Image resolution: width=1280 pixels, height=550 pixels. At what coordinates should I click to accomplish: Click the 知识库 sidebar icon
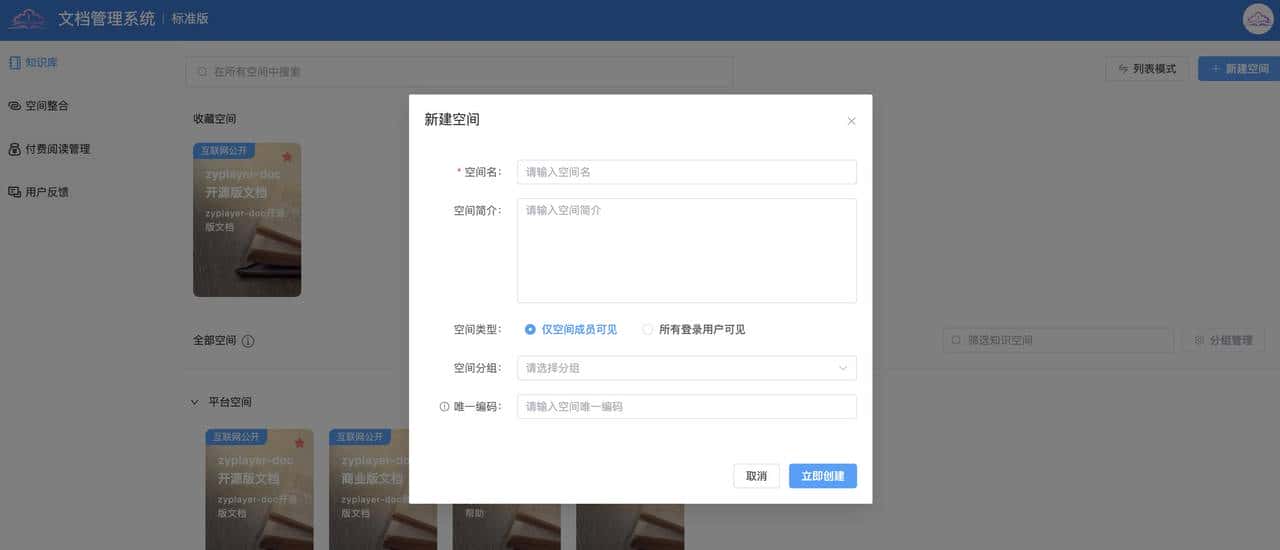pos(14,62)
